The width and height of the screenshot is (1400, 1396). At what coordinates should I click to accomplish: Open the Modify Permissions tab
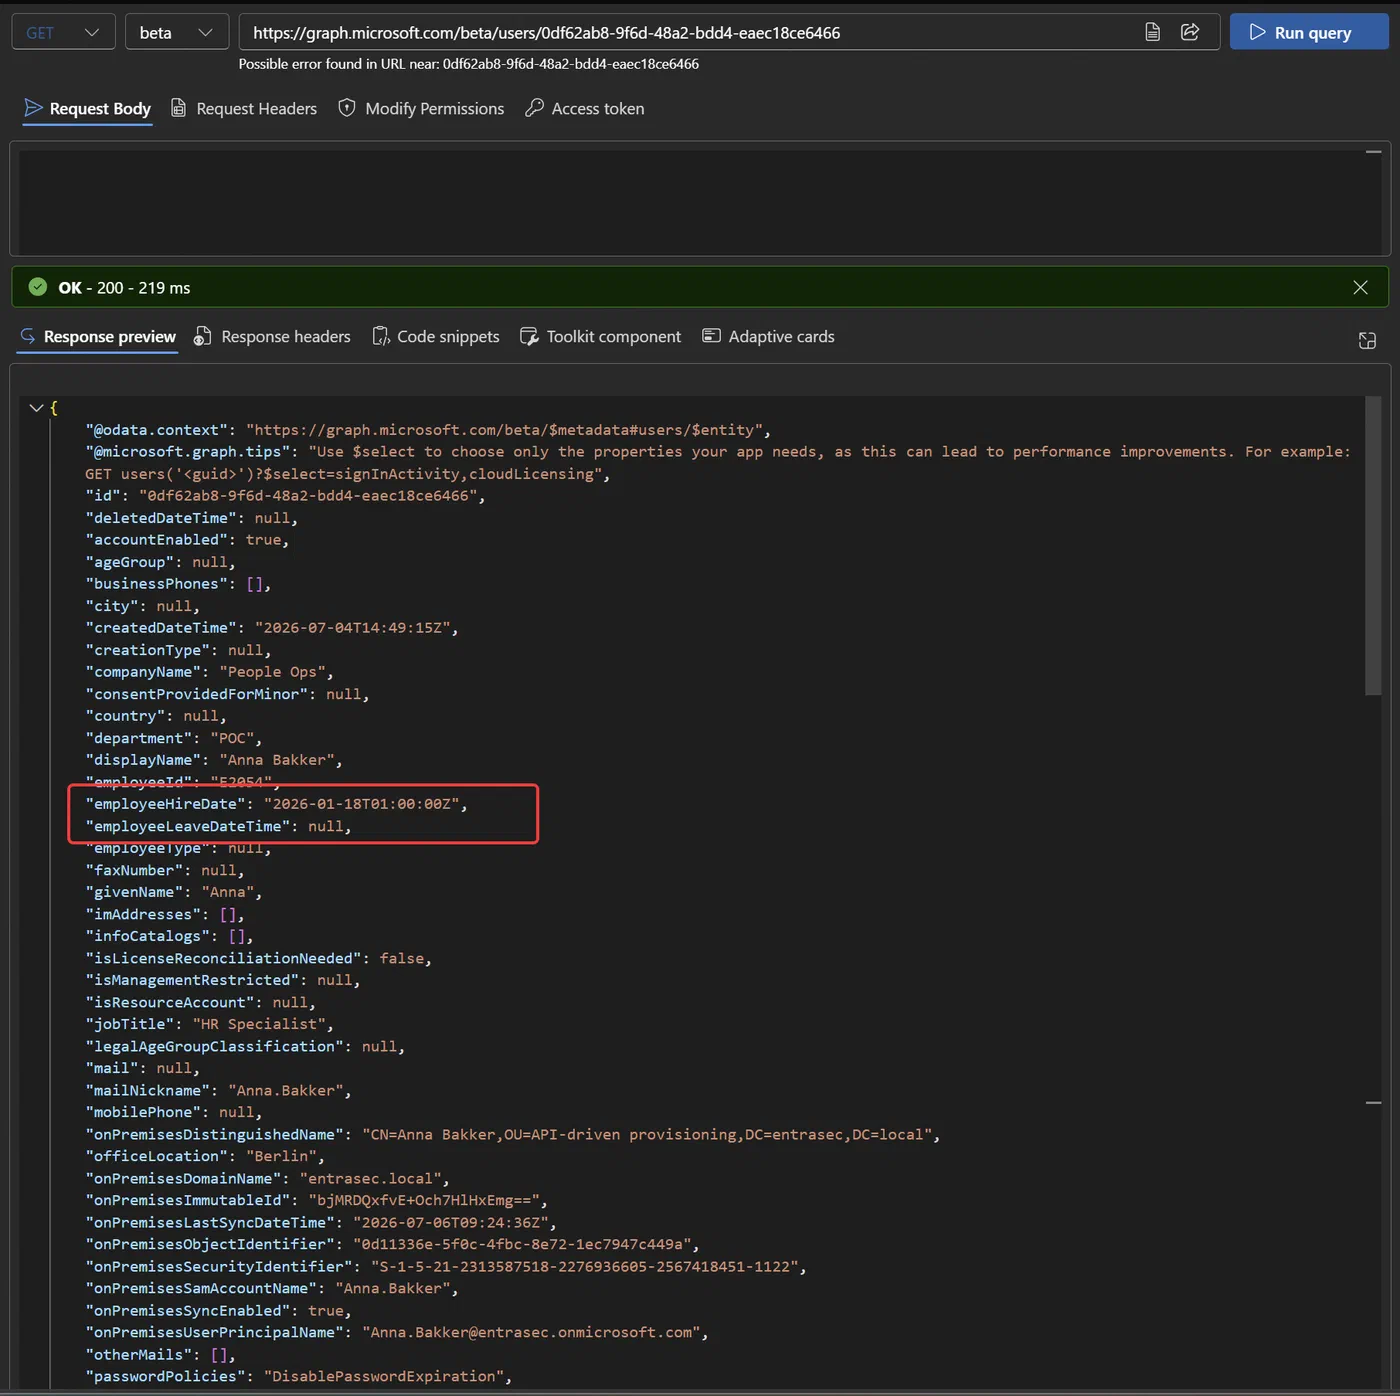click(x=421, y=108)
